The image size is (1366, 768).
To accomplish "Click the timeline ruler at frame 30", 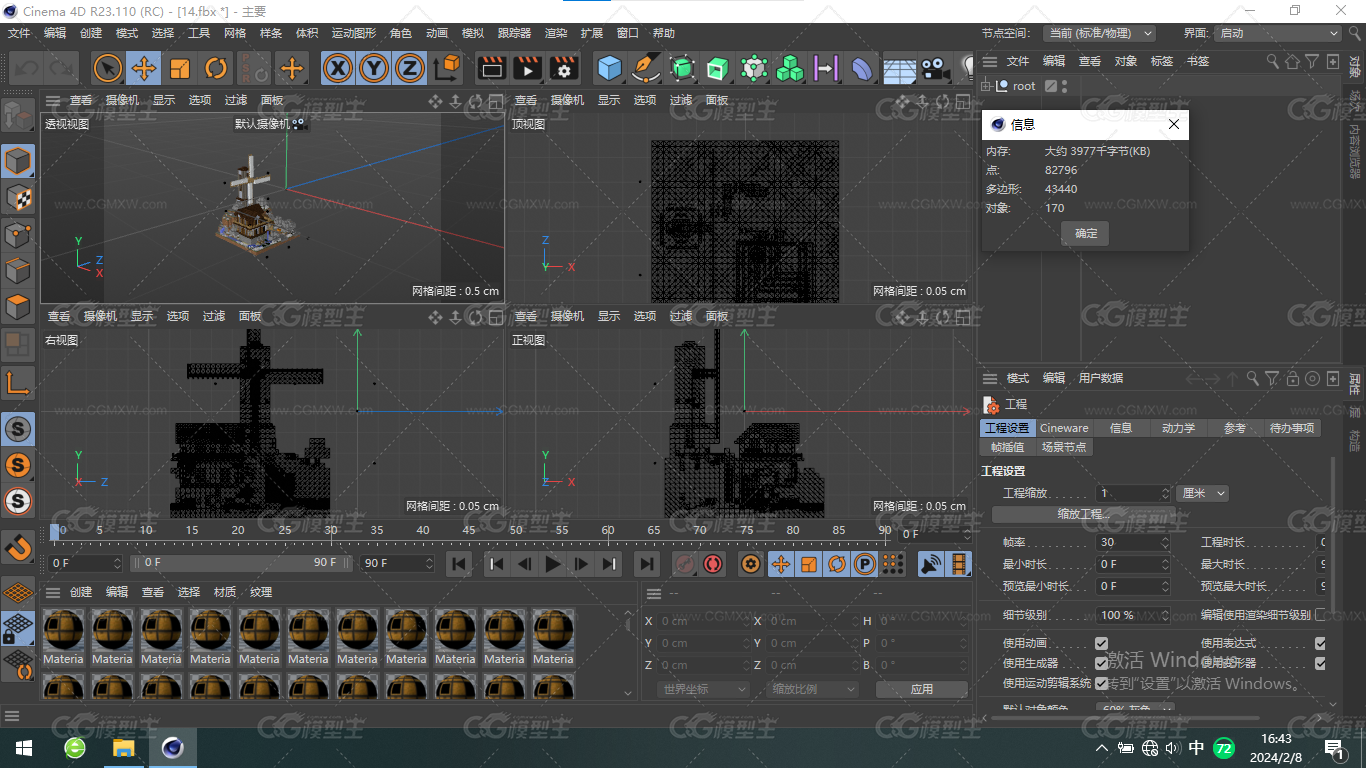I will pyautogui.click(x=331, y=530).
